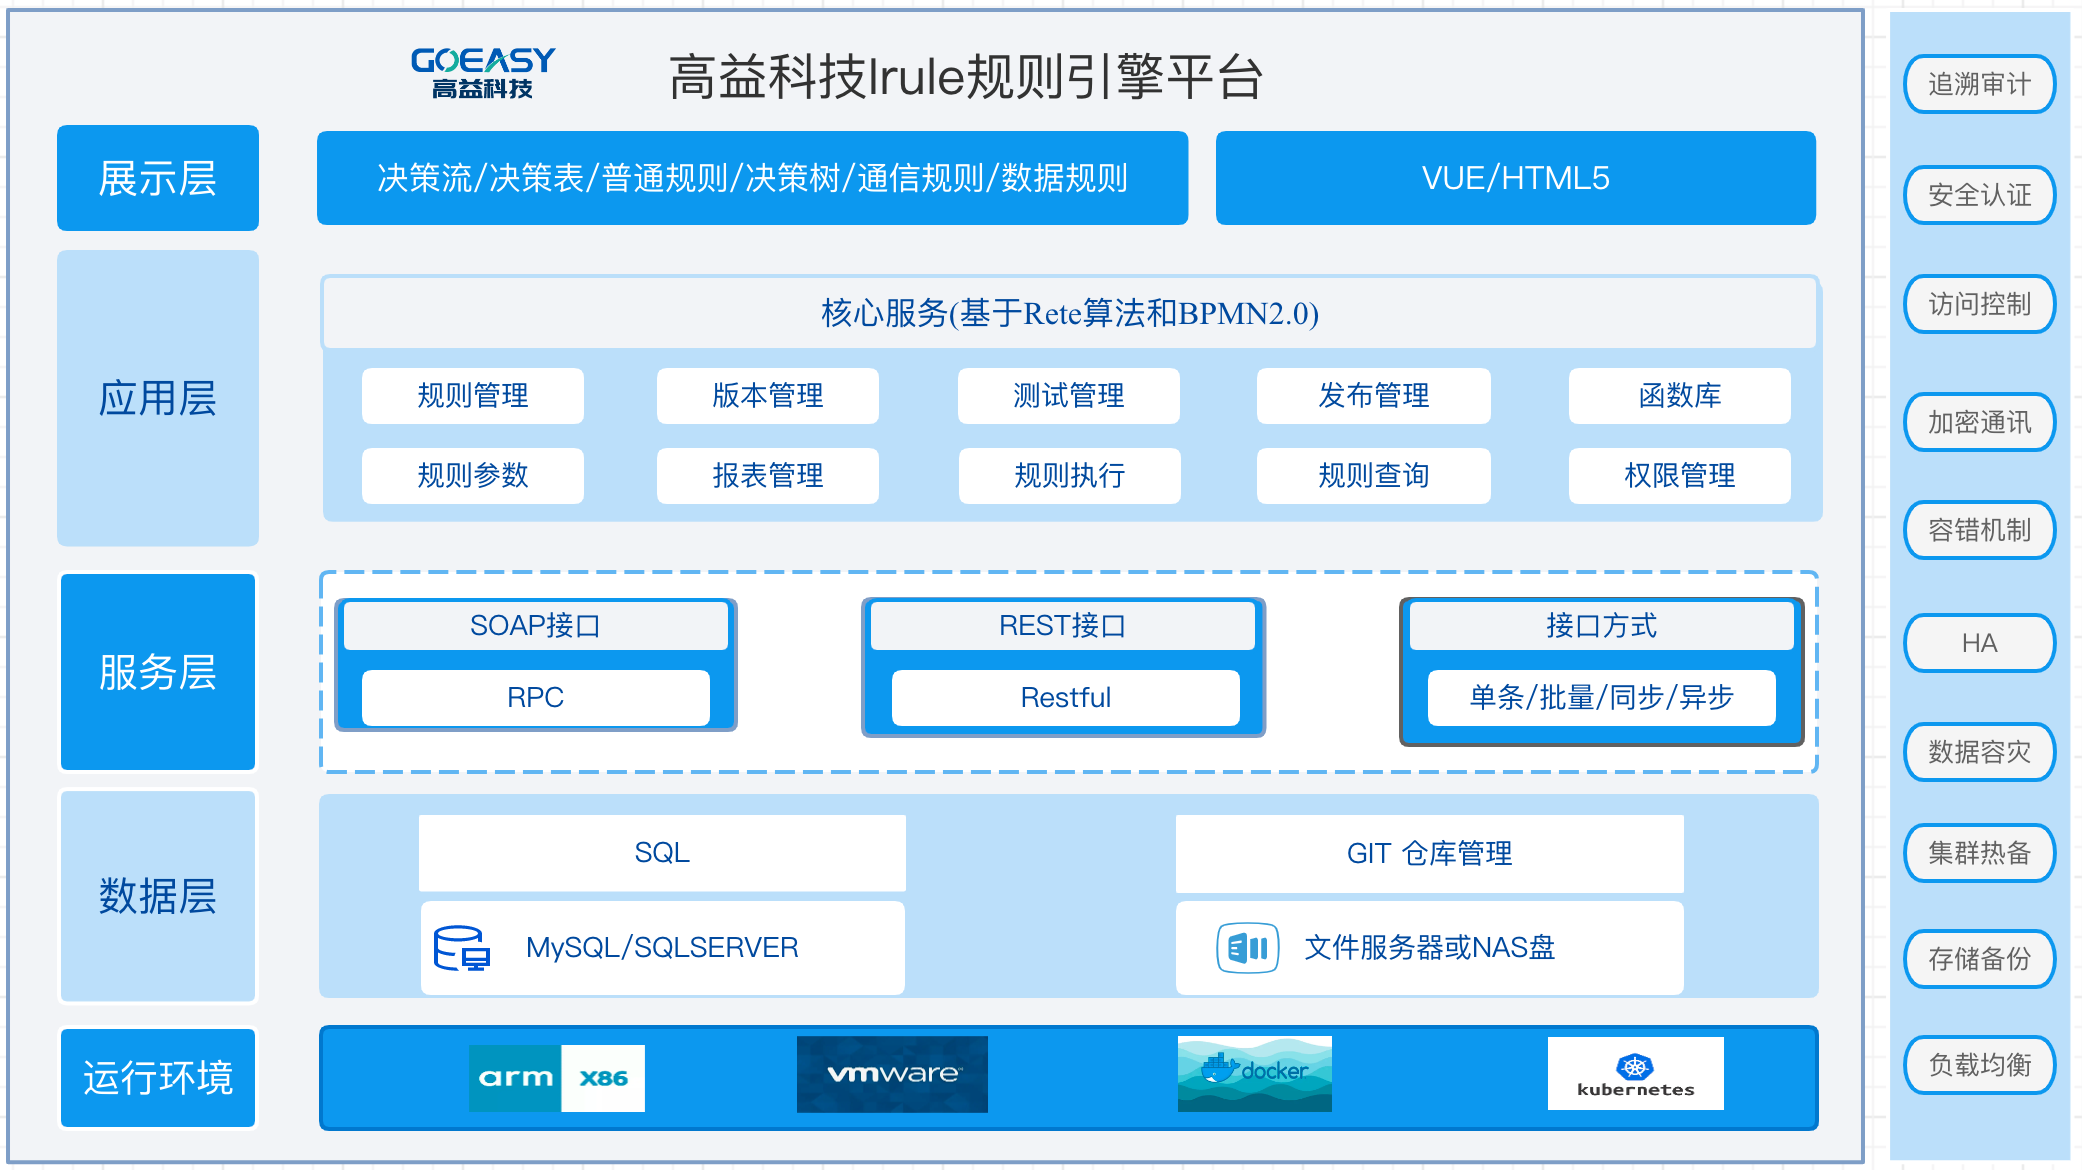The width and height of the screenshot is (2082, 1170).
Task: Click the 文件服务器或NAS盘 file icon
Action: (x=1248, y=946)
